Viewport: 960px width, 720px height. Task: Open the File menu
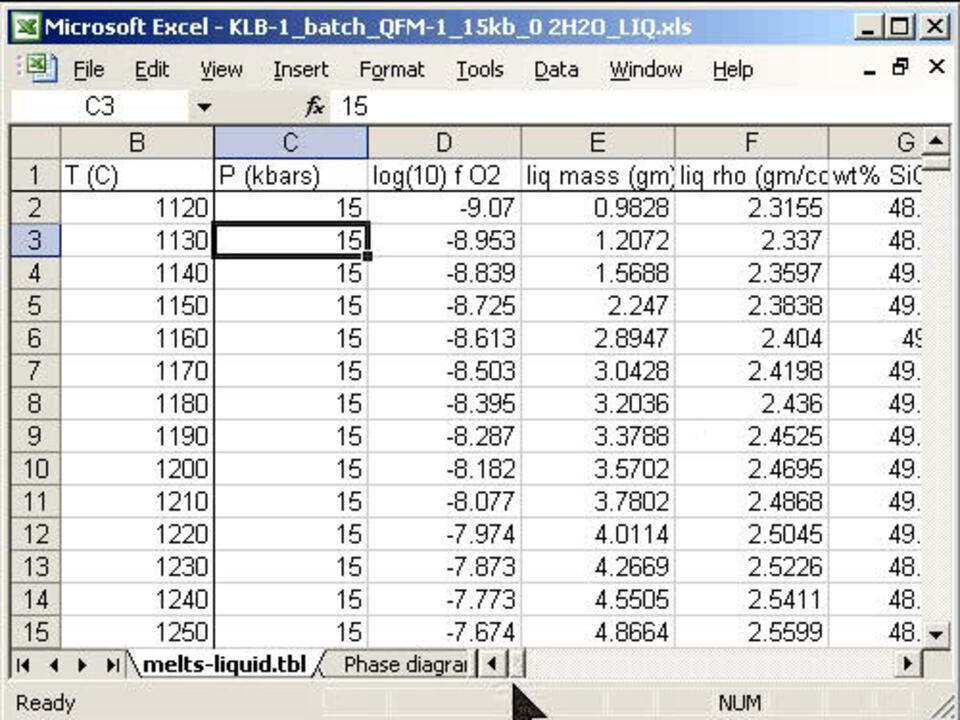(88, 70)
